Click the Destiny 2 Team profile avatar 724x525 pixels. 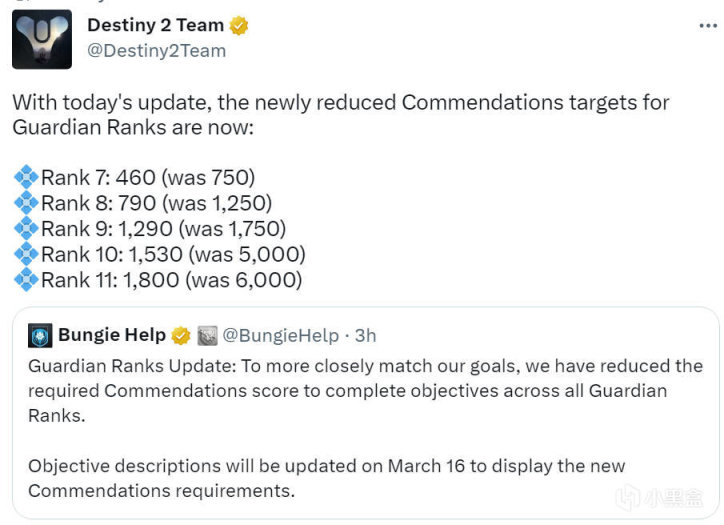tap(42, 39)
